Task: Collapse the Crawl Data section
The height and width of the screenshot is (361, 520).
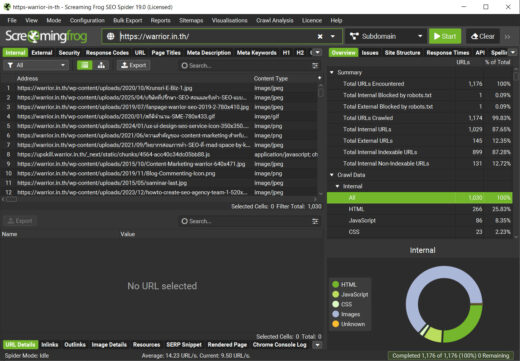Action: point(332,175)
